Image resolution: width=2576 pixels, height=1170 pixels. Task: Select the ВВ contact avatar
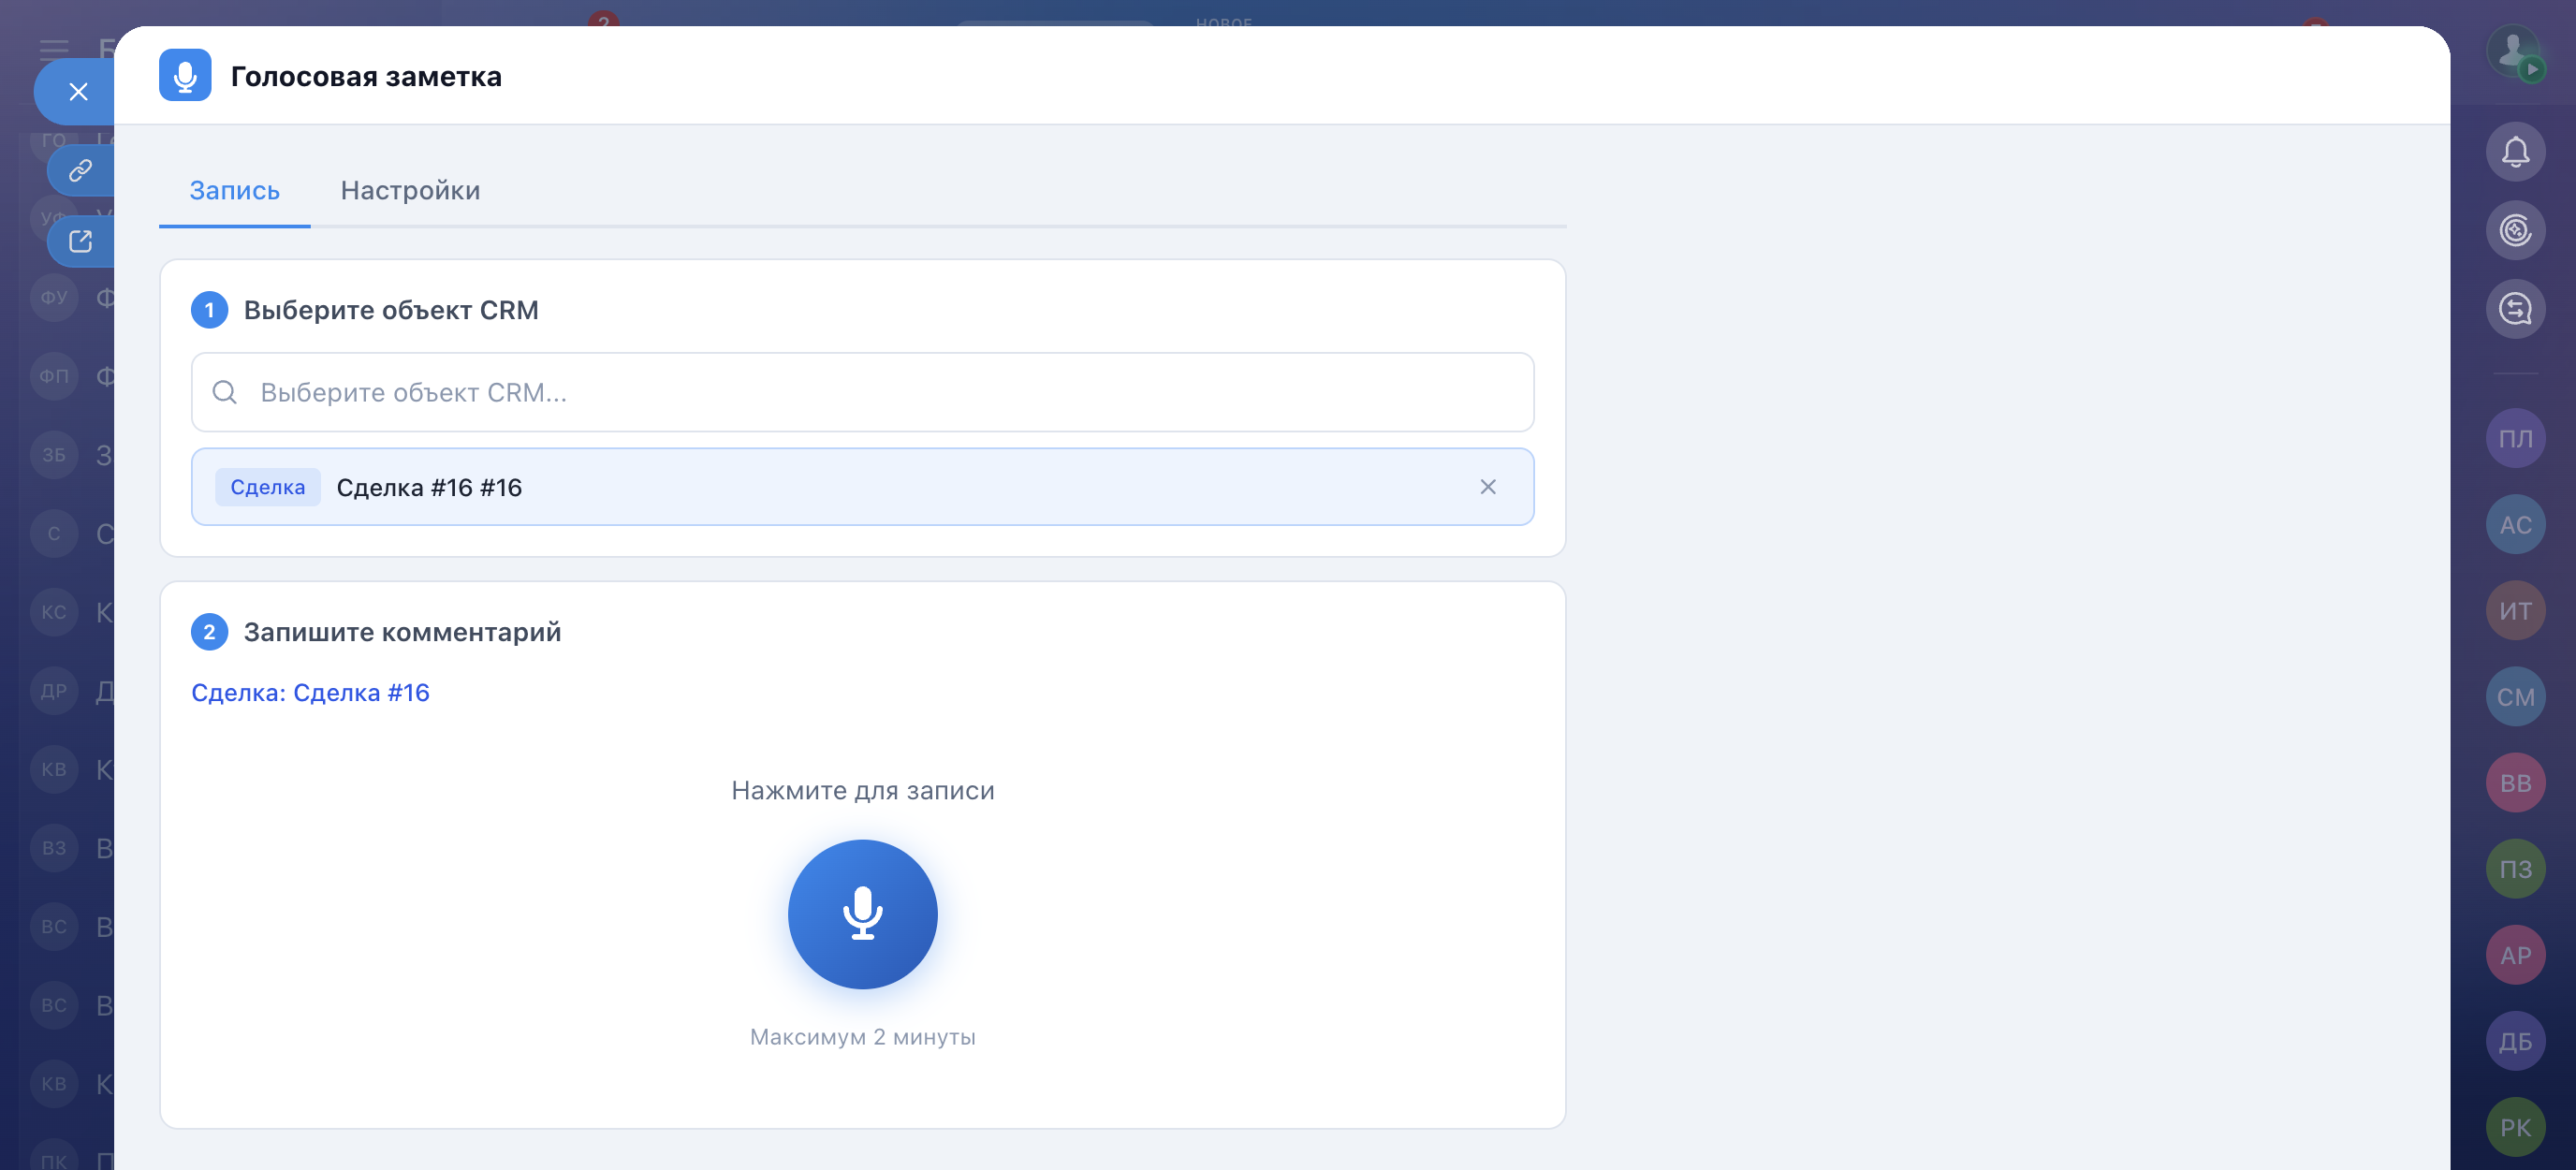pos(2515,782)
